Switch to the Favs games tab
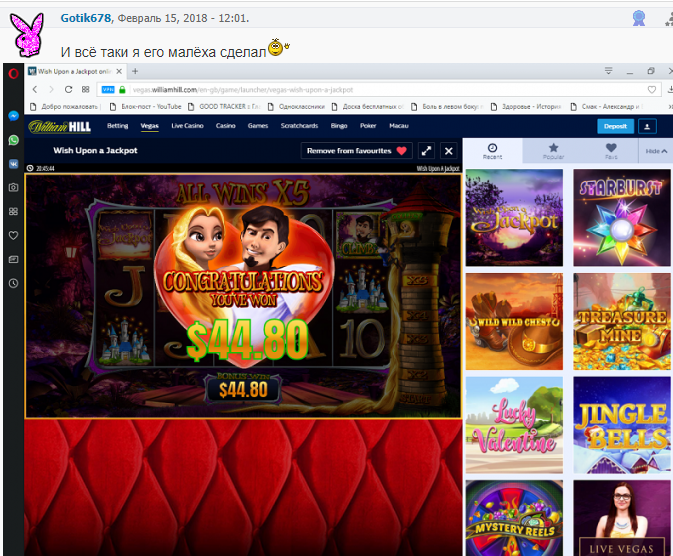This screenshot has width=673, height=556. [611, 151]
